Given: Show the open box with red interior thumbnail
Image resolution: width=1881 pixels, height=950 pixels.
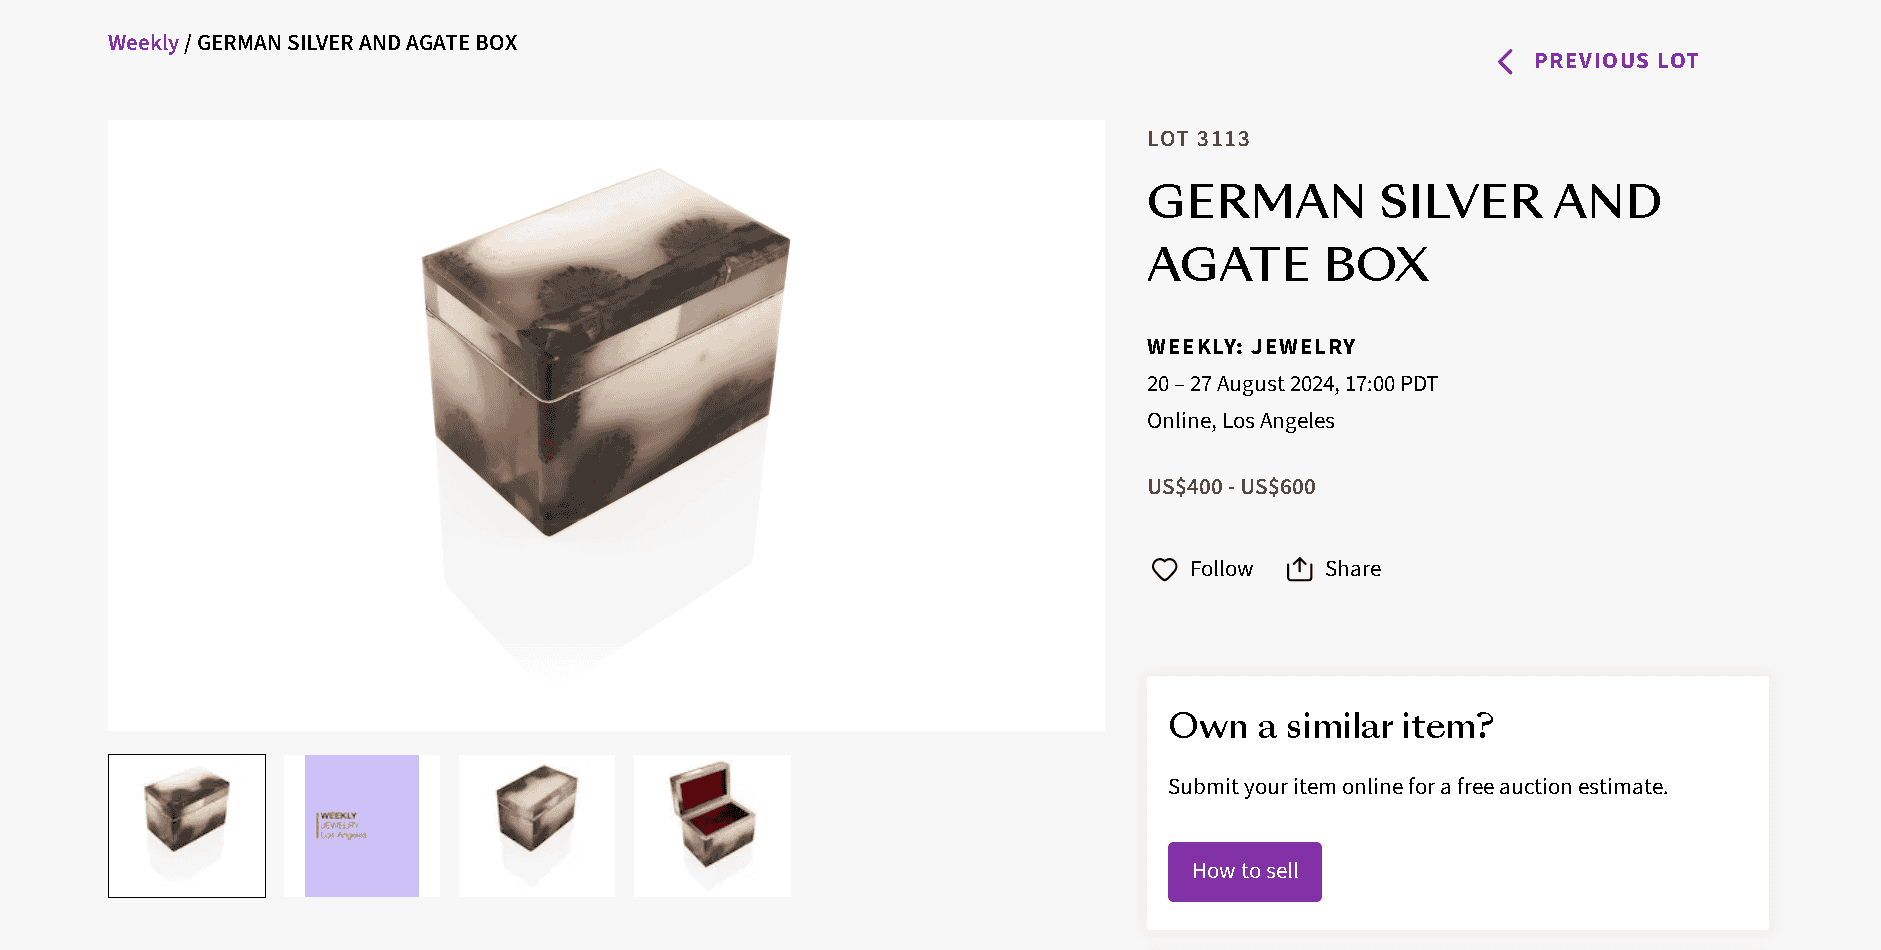Looking at the screenshot, I should pyautogui.click(x=711, y=825).
